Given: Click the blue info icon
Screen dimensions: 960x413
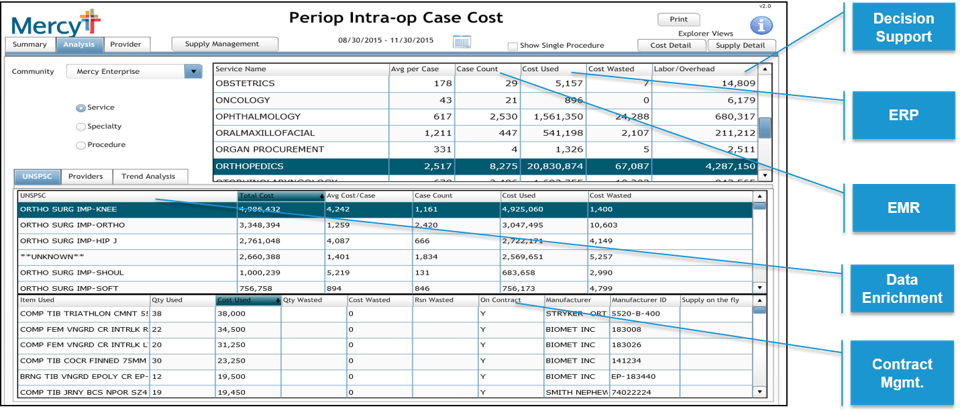Looking at the screenshot, I should [x=763, y=25].
